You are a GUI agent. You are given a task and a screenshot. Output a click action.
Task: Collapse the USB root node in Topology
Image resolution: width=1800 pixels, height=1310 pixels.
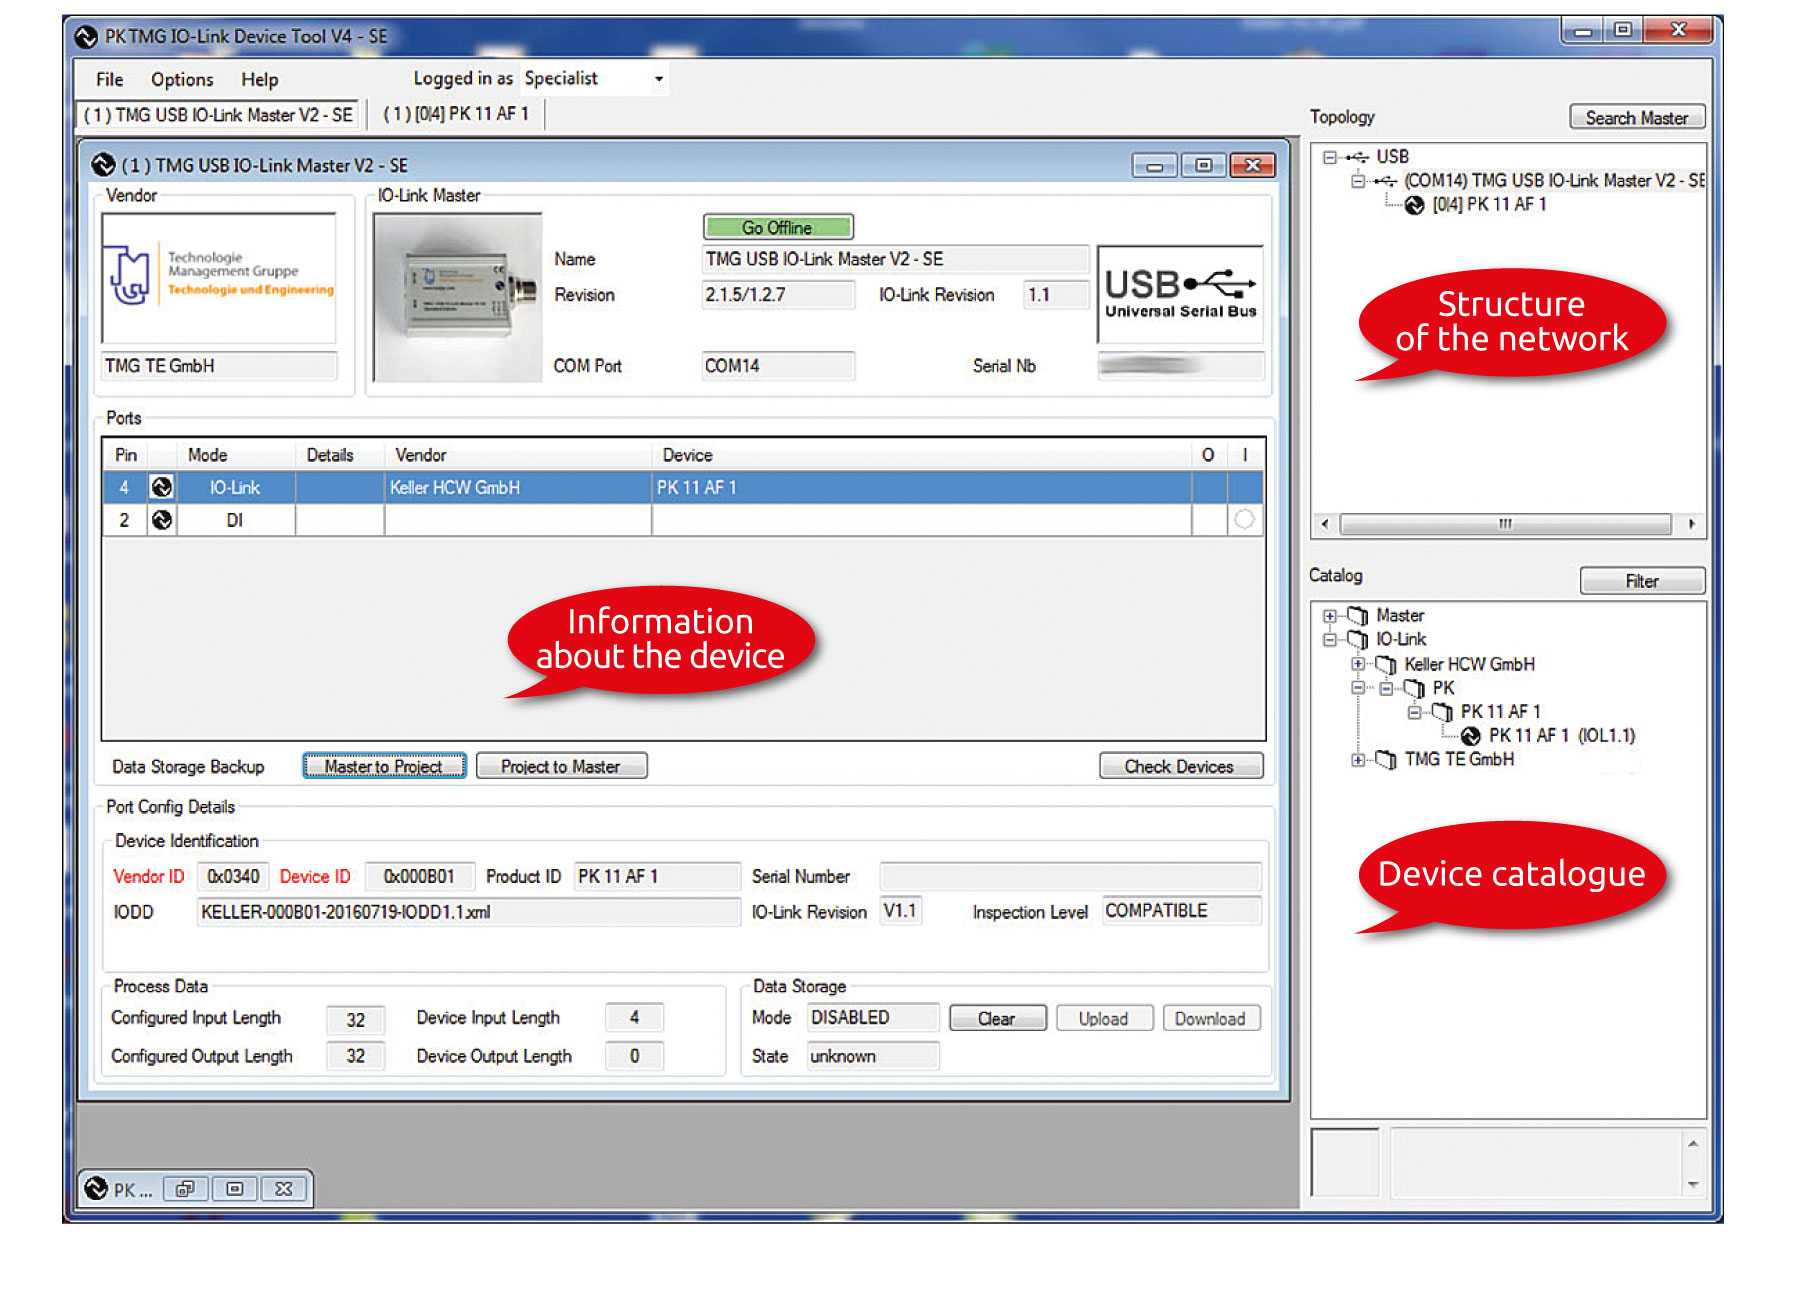1329,157
